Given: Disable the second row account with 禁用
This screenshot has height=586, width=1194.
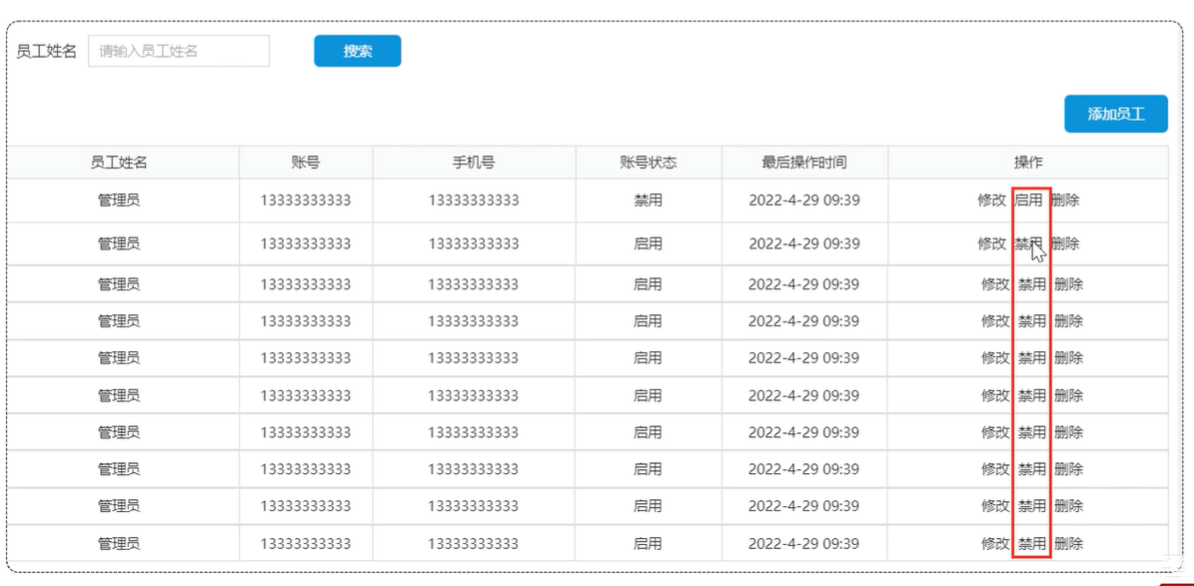Looking at the screenshot, I should pyautogui.click(x=1029, y=243).
